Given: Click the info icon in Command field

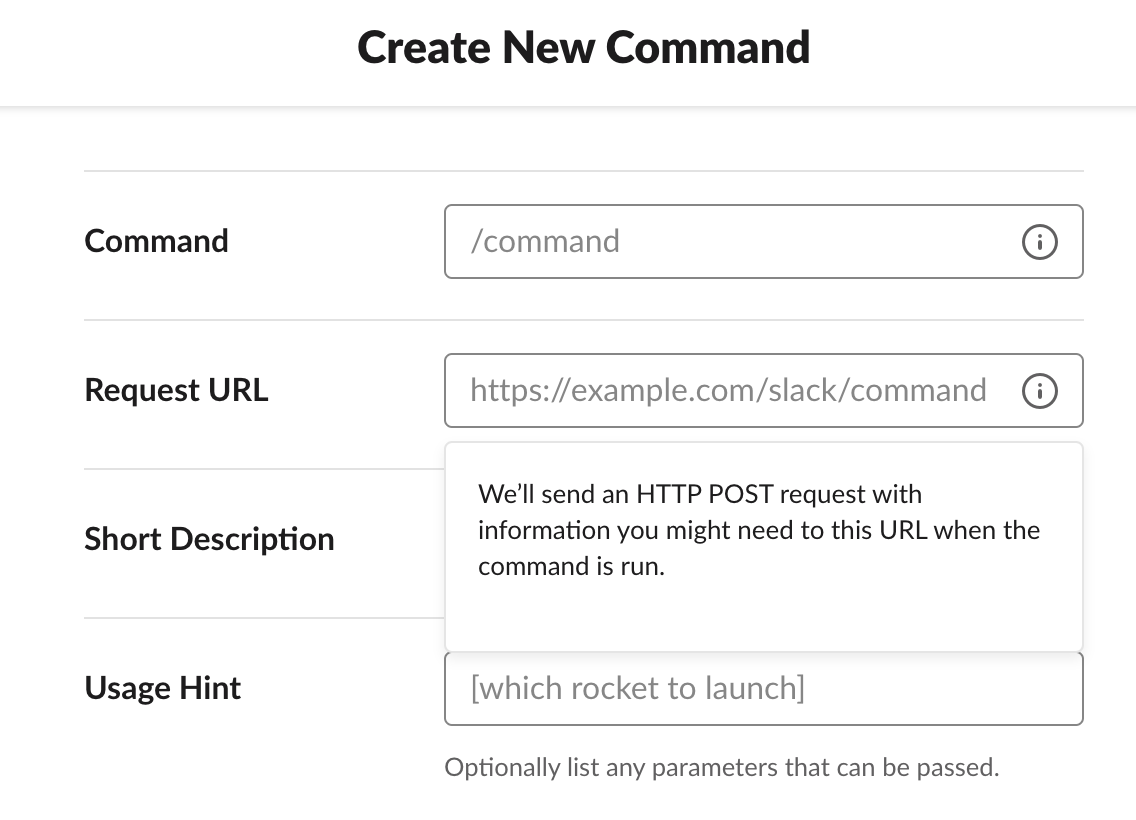Looking at the screenshot, I should 1040,242.
